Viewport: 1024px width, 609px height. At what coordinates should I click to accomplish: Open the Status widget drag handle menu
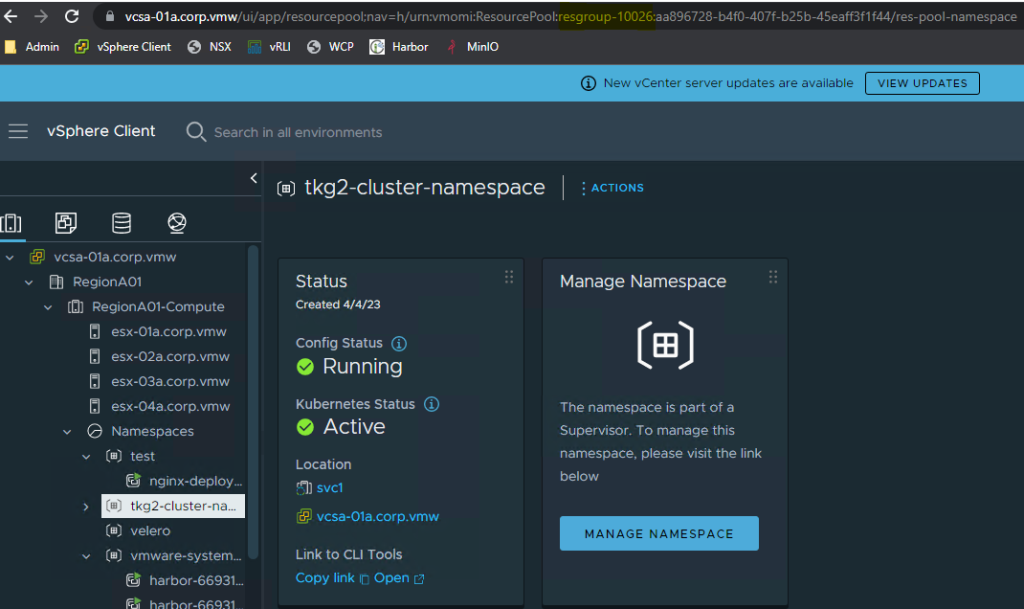click(x=509, y=276)
